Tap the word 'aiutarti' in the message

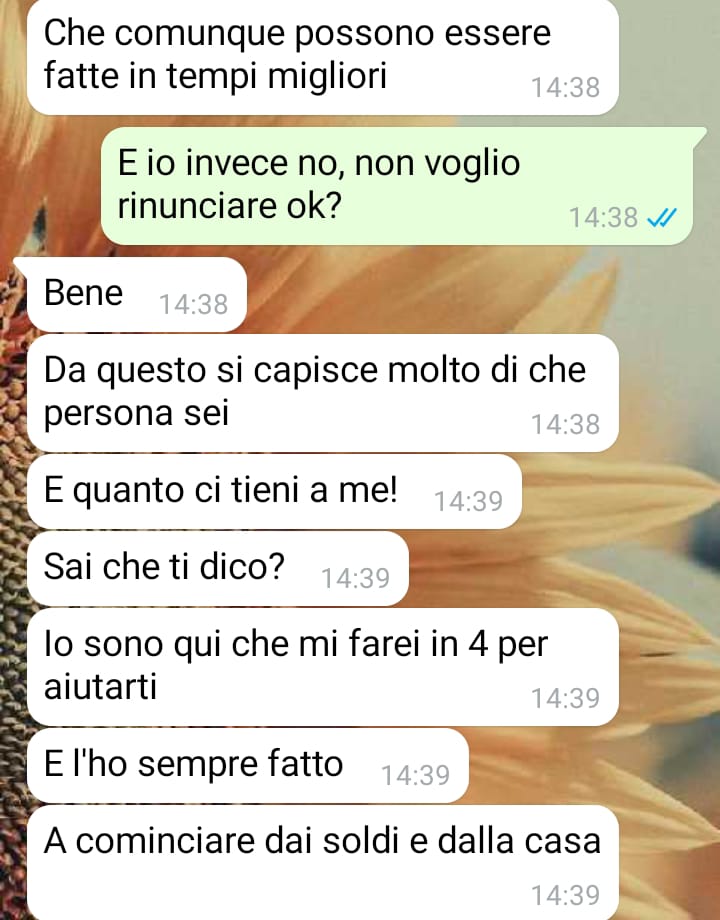[100, 686]
